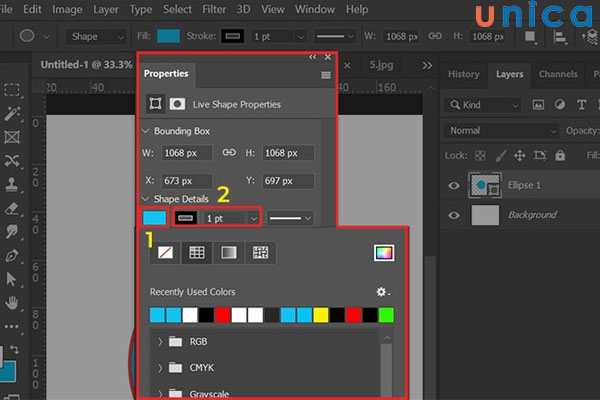Open the Recently Used Colors gear menu

(x=383, y=292)
